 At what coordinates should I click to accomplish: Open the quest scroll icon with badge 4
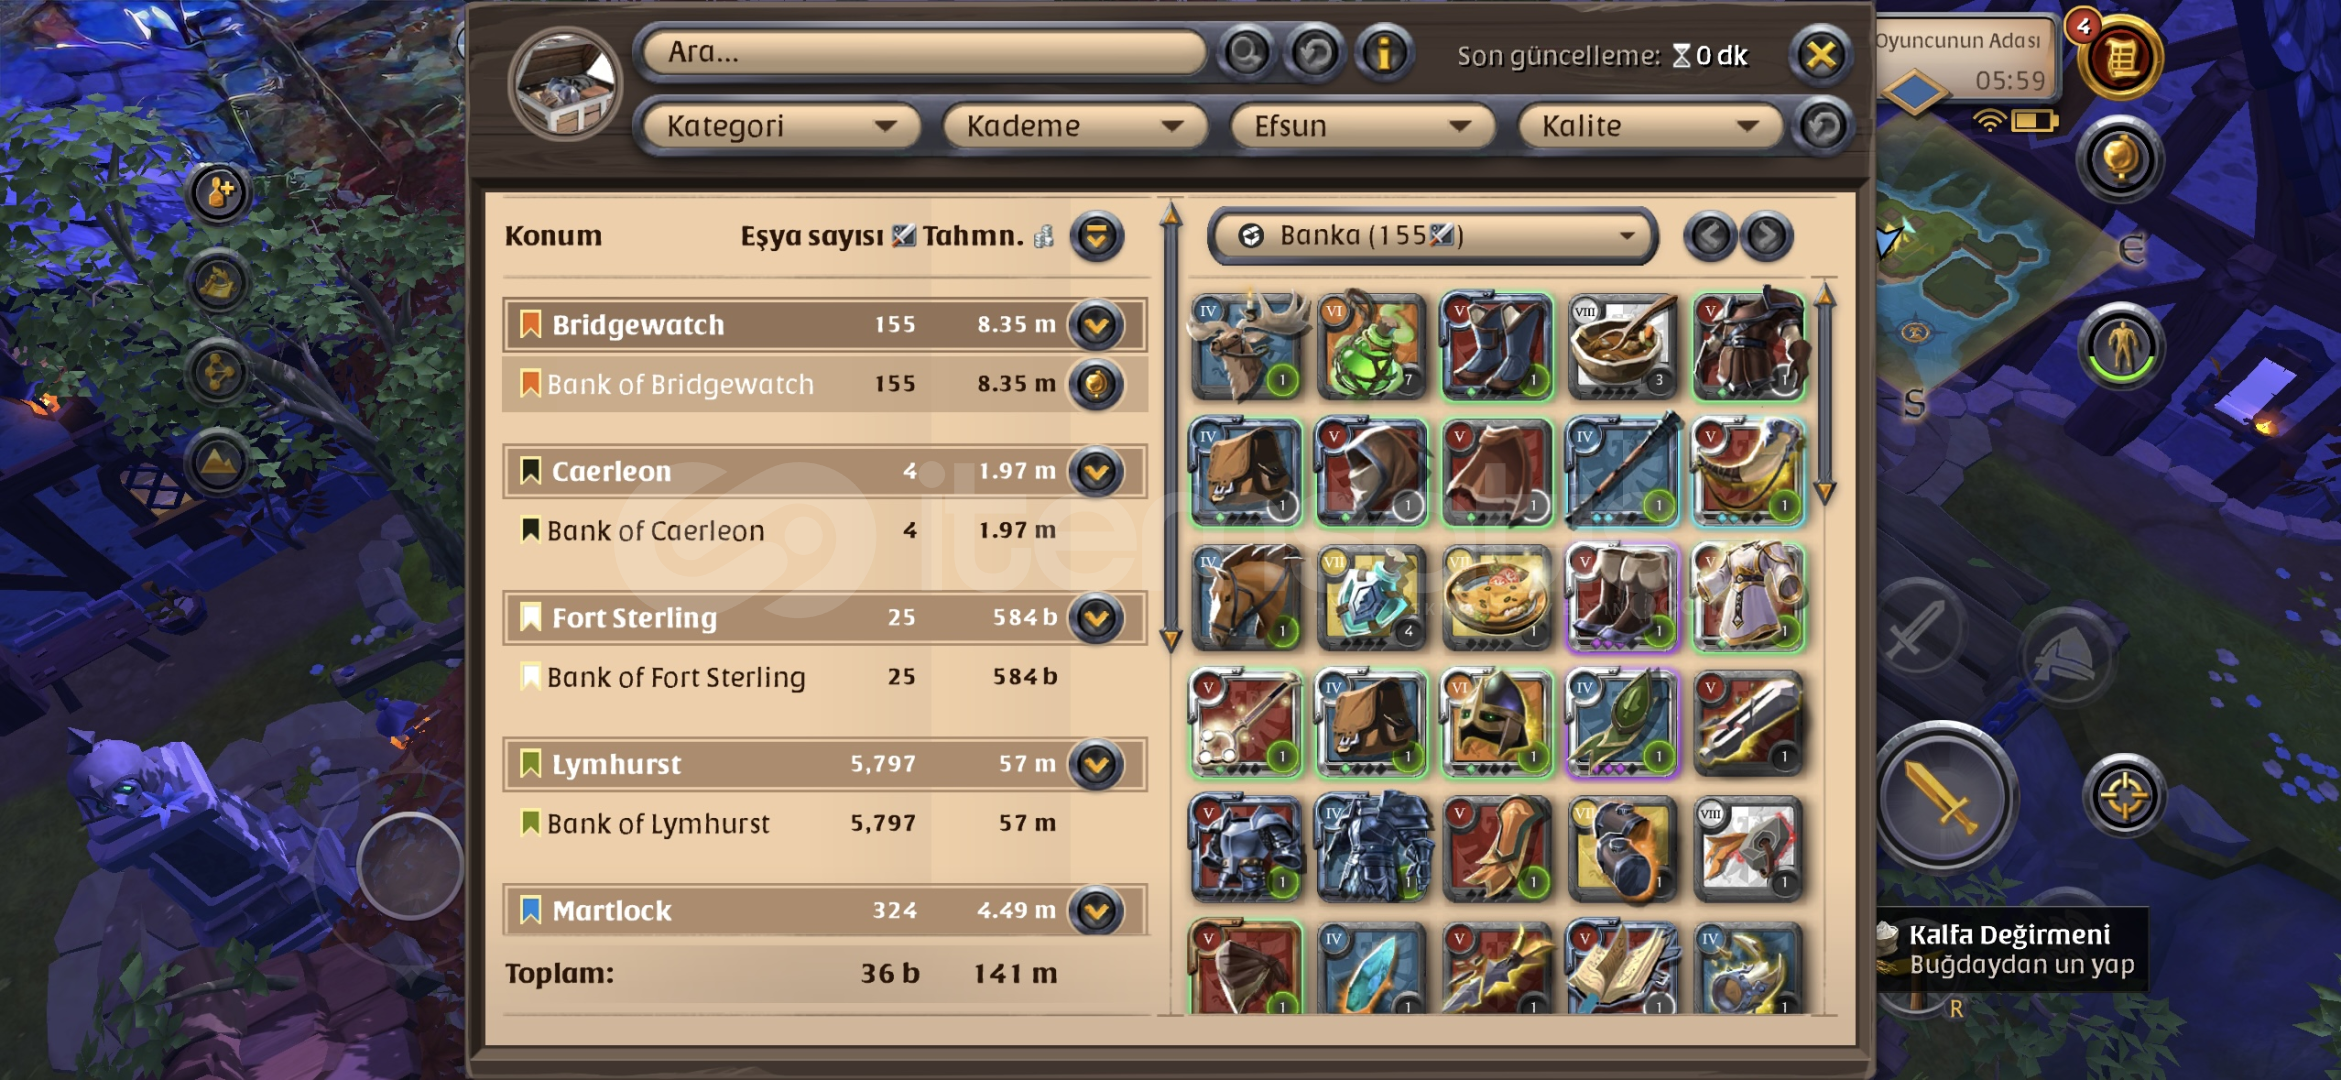2119,56
